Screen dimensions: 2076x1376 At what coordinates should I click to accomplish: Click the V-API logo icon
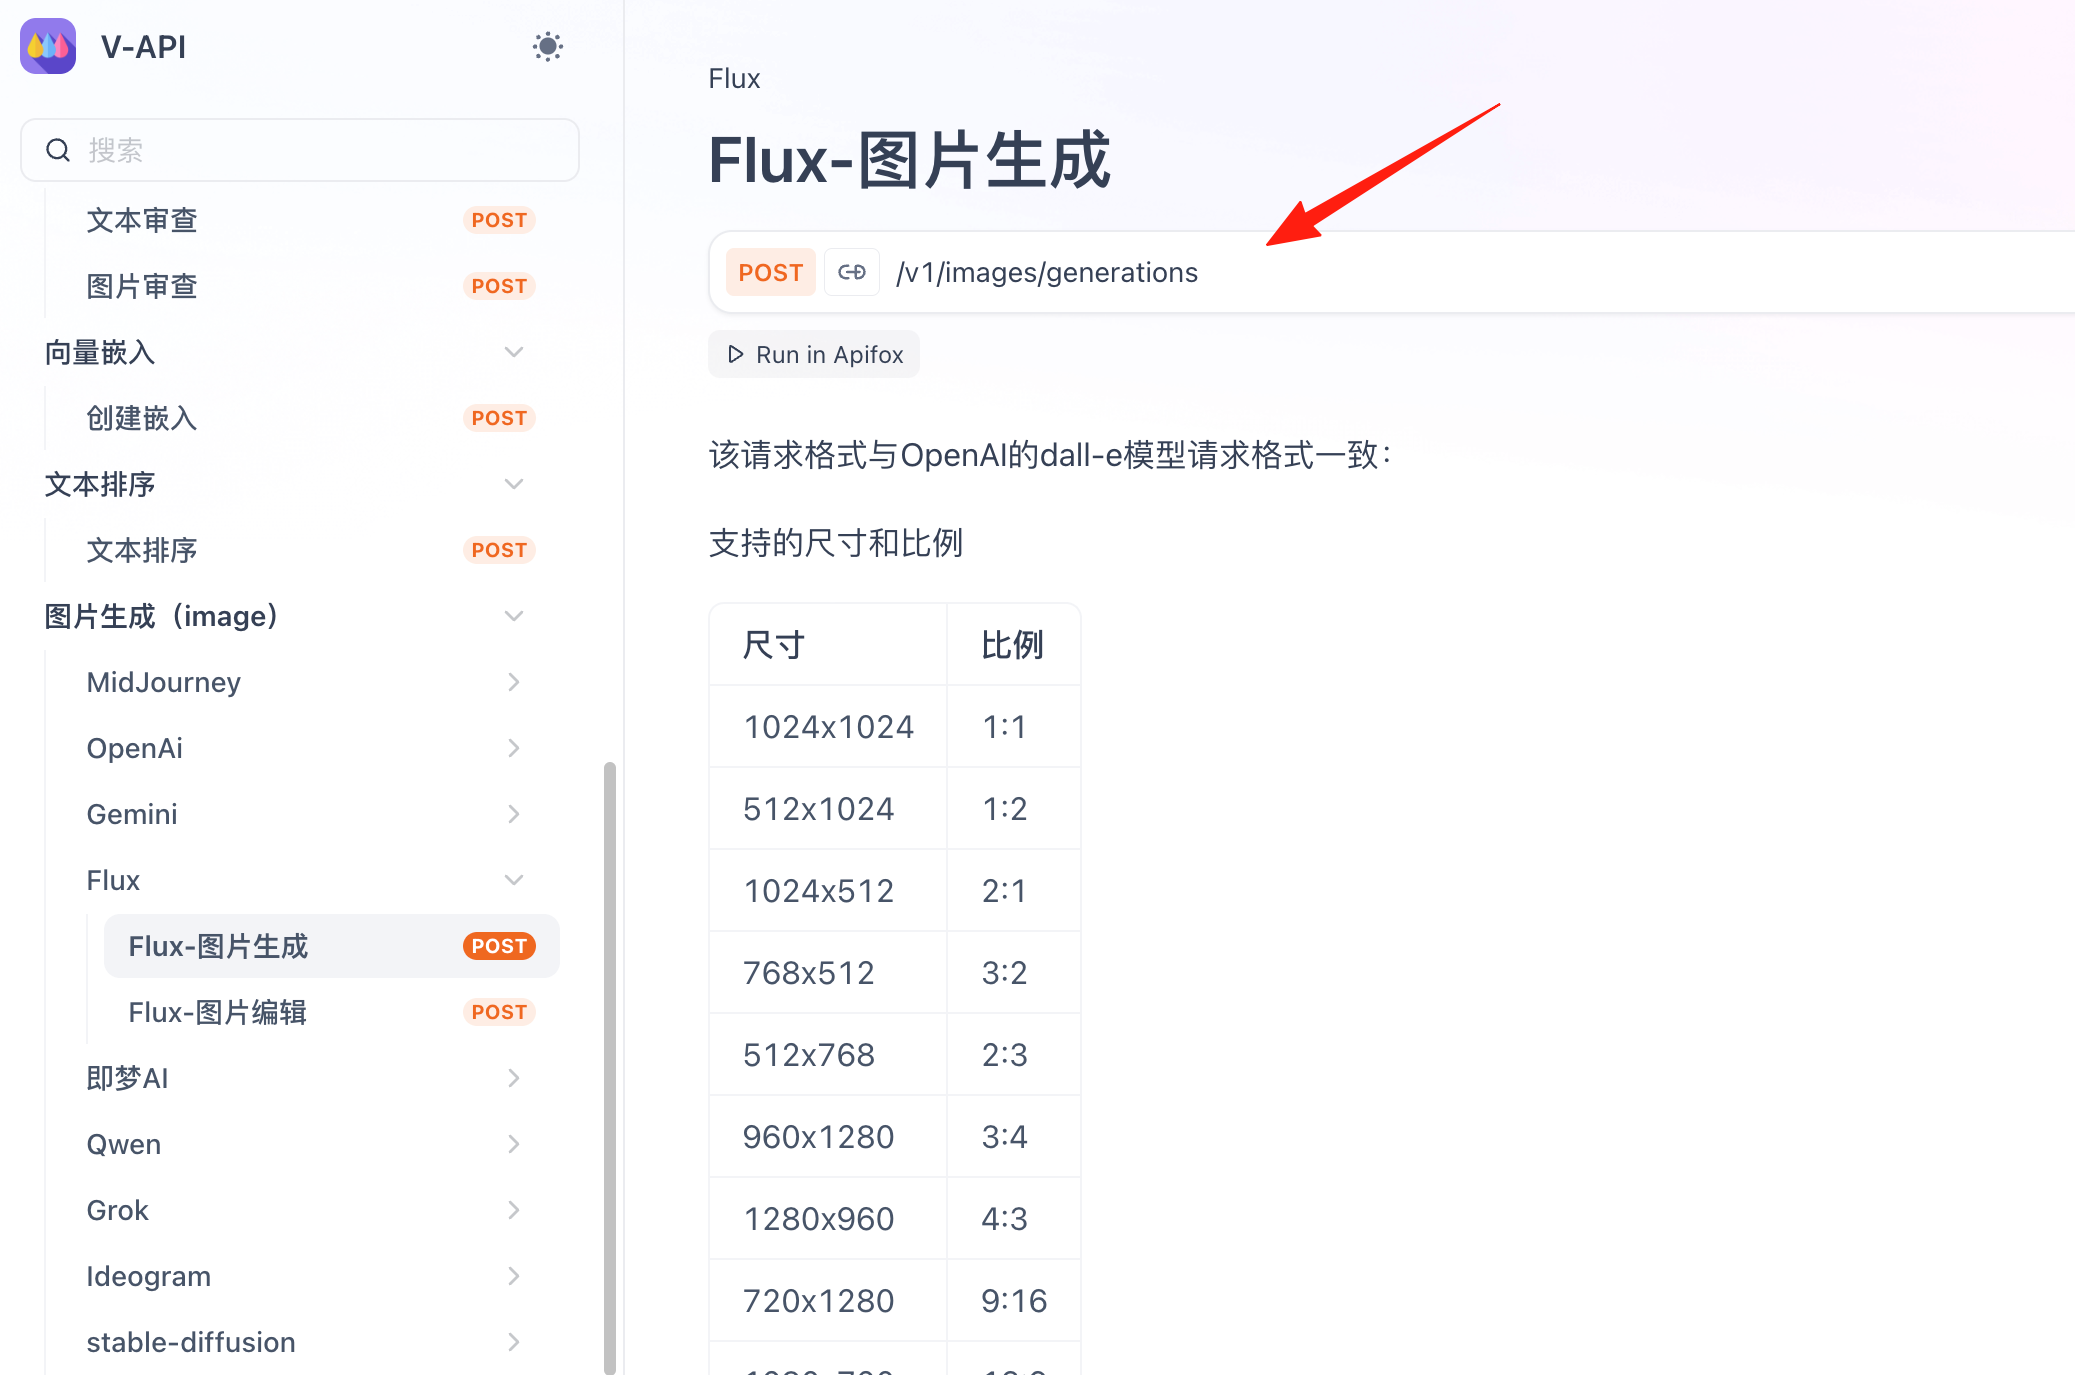48,46
